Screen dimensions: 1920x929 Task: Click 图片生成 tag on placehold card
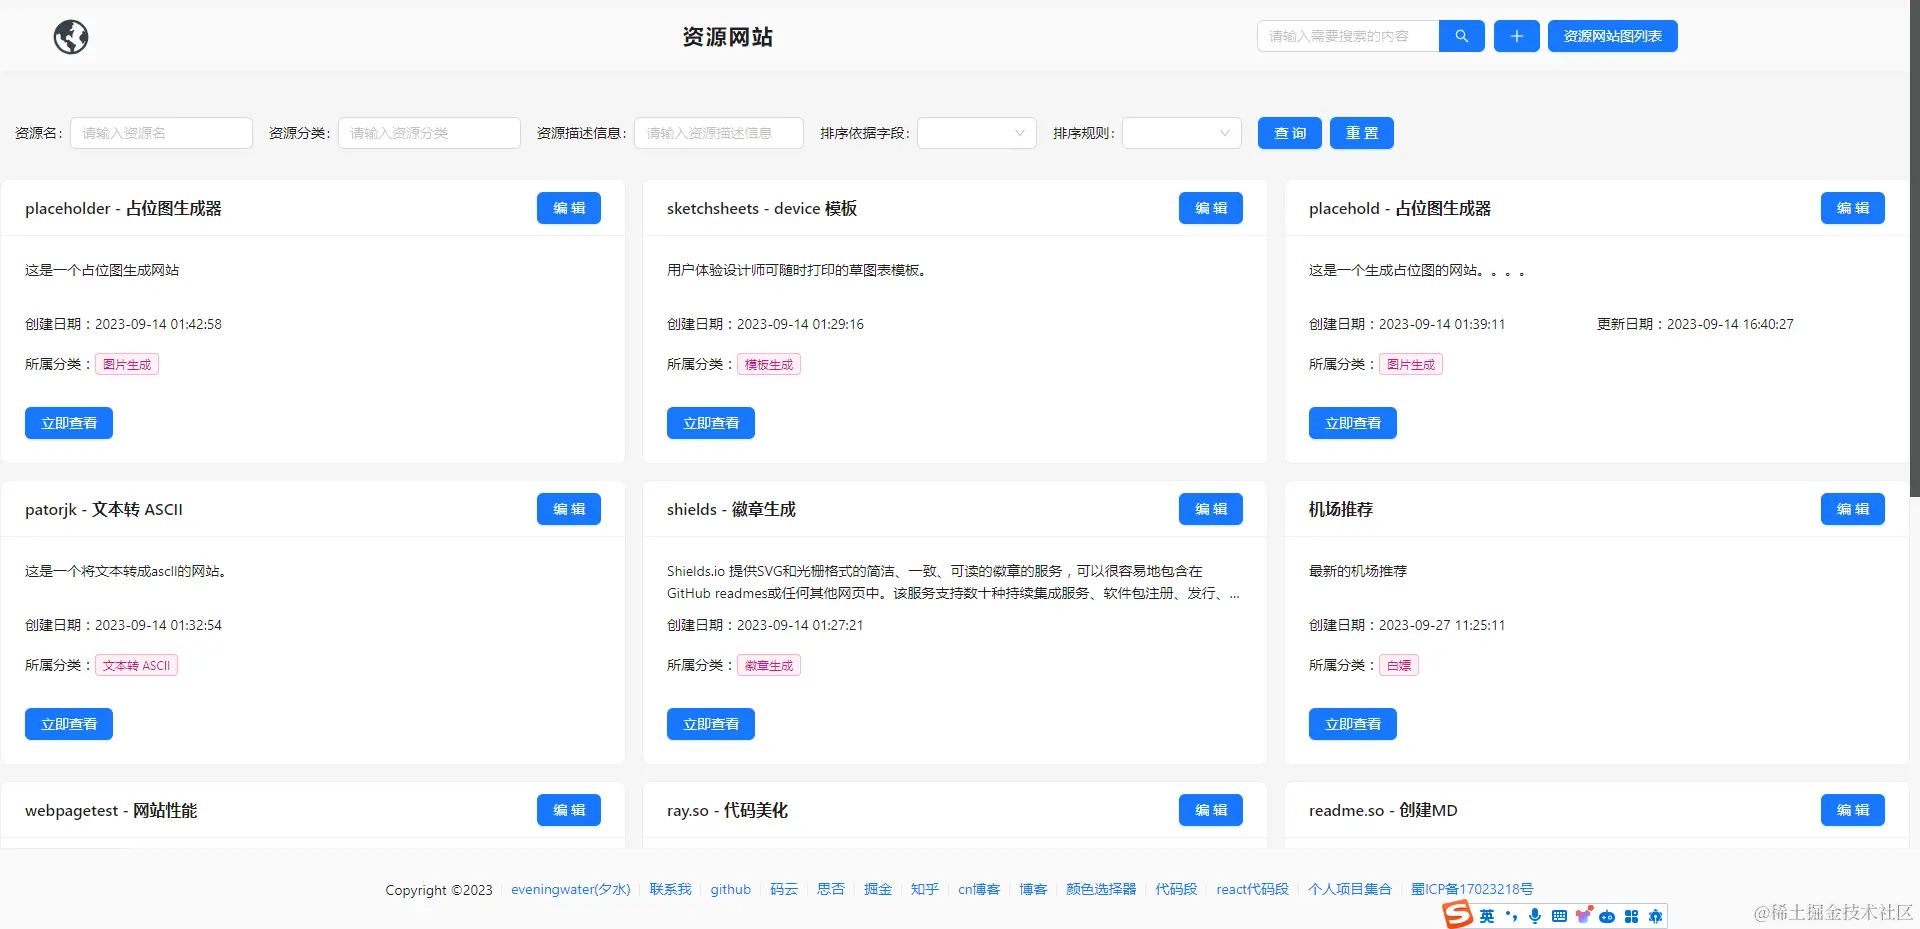tap(1411, 365)
